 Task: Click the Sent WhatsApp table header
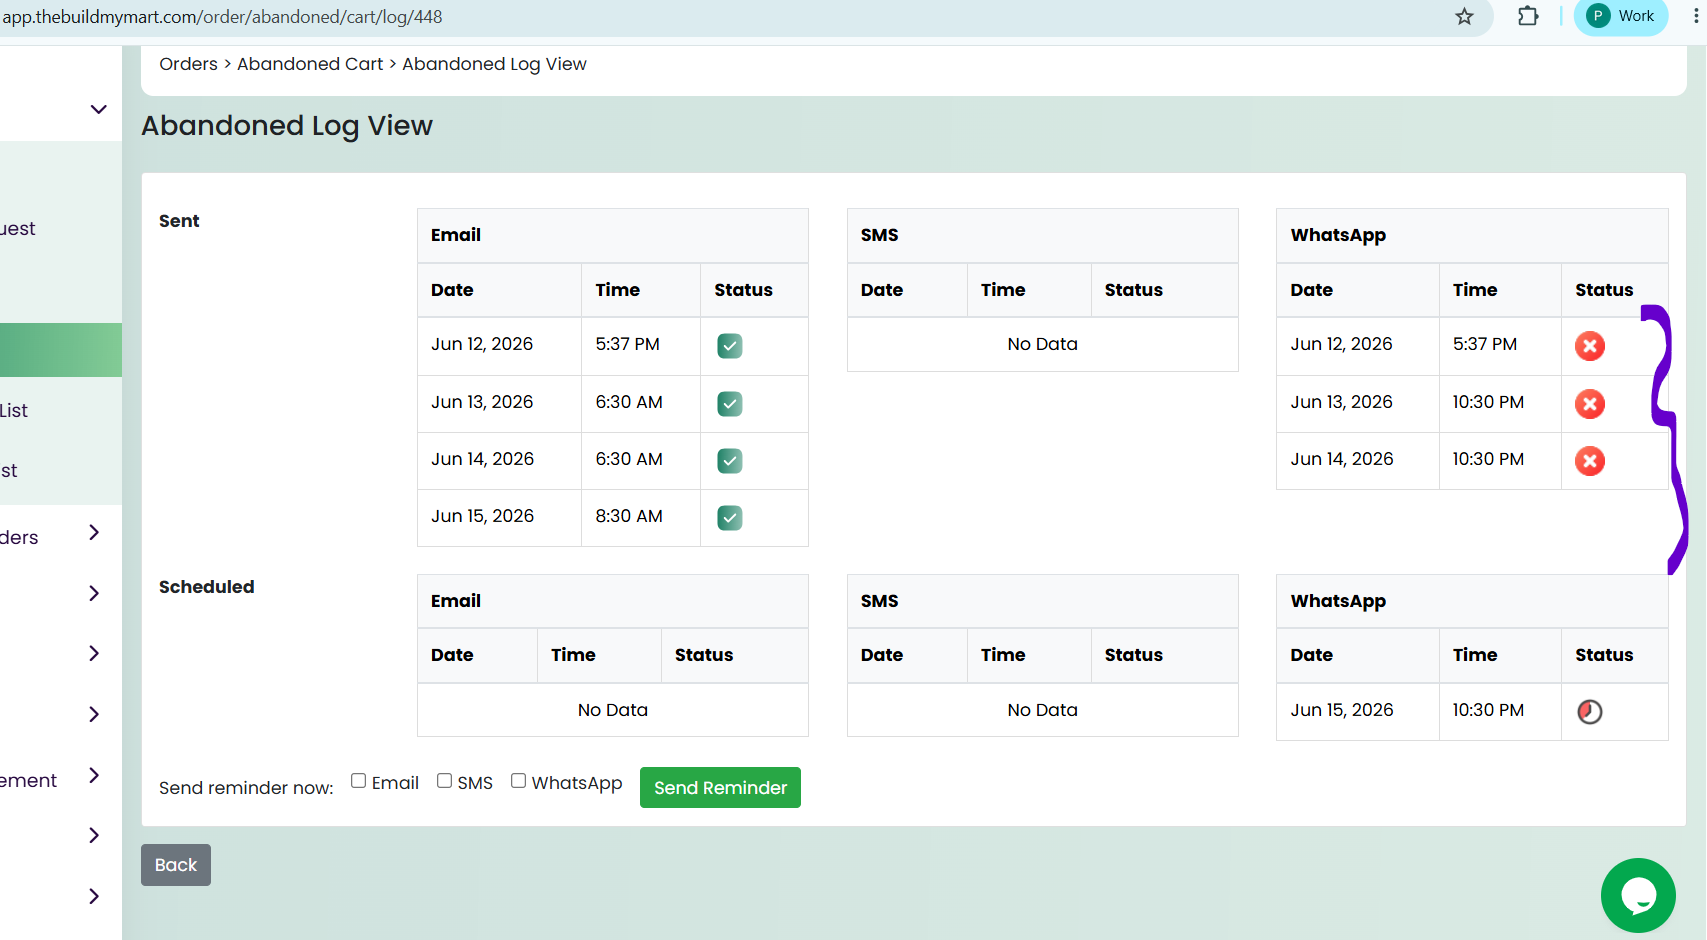click(x=1472, y=235)
